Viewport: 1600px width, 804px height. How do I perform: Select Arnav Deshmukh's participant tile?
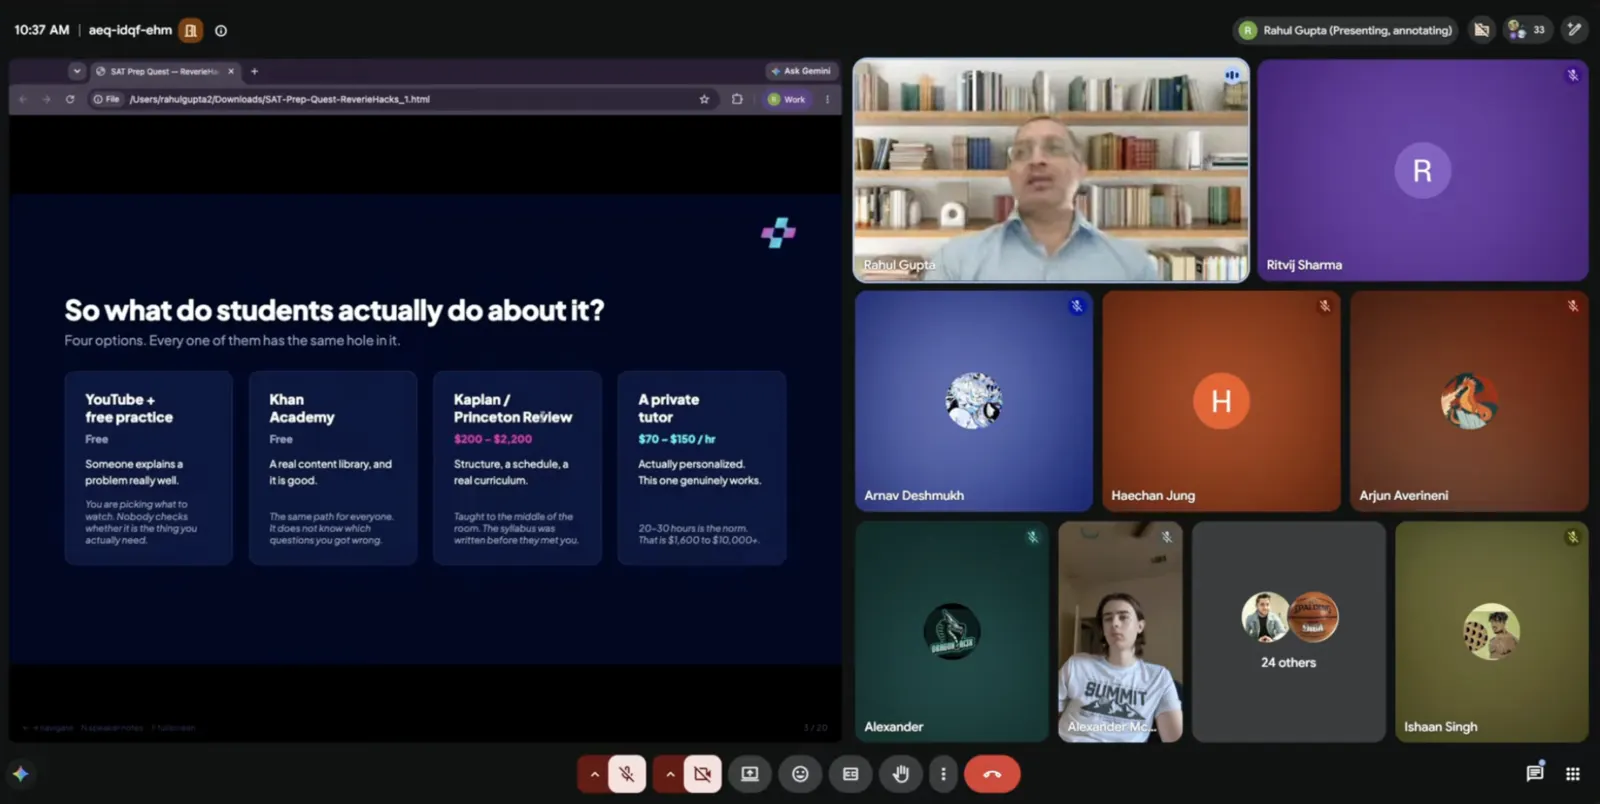pyautogui.click(x=974, y=401)
